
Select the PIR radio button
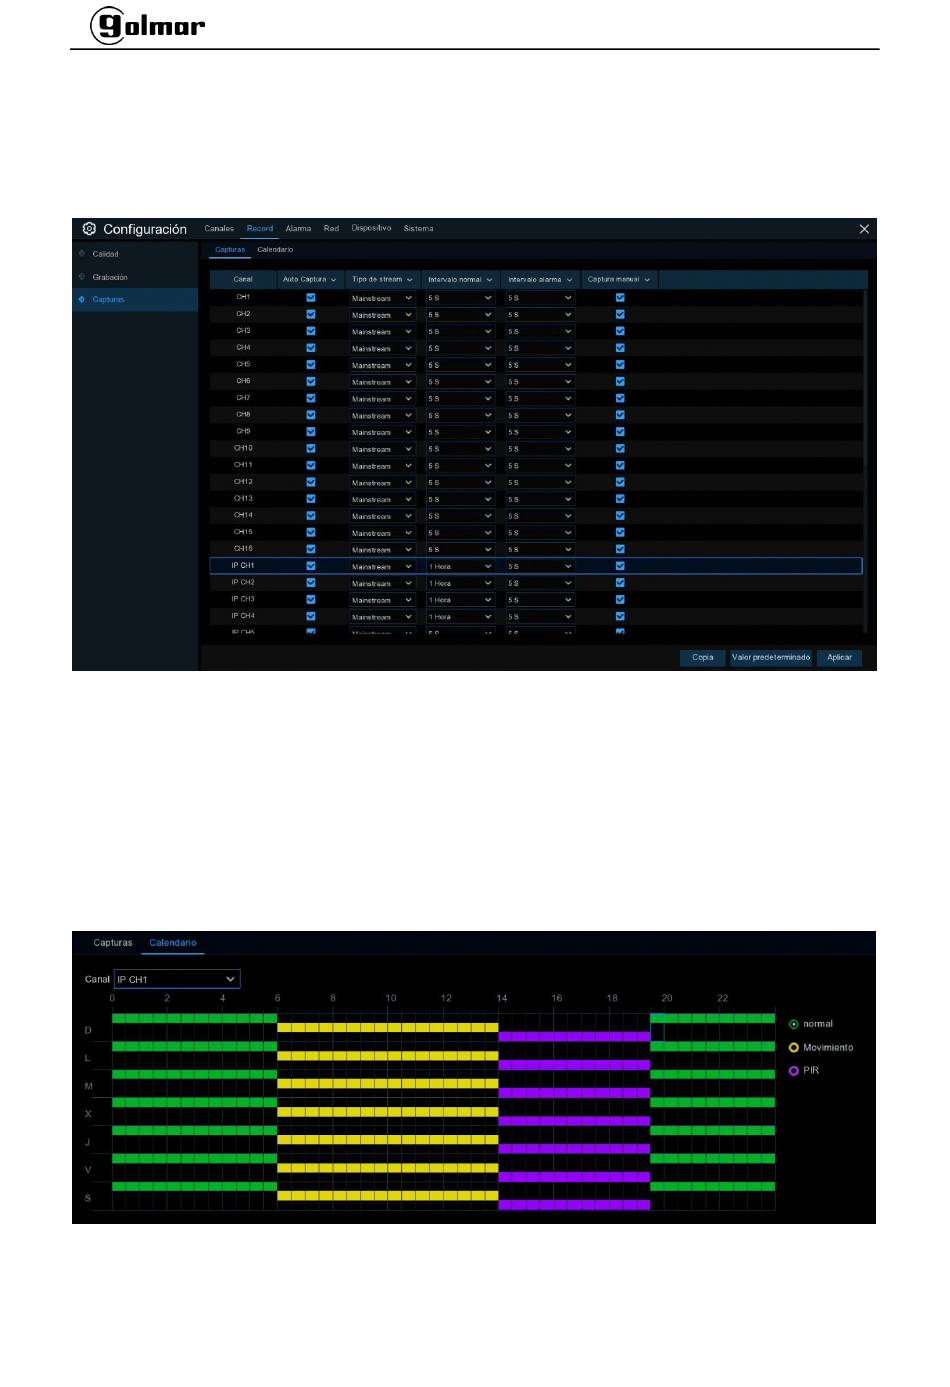pos(794,1071)
